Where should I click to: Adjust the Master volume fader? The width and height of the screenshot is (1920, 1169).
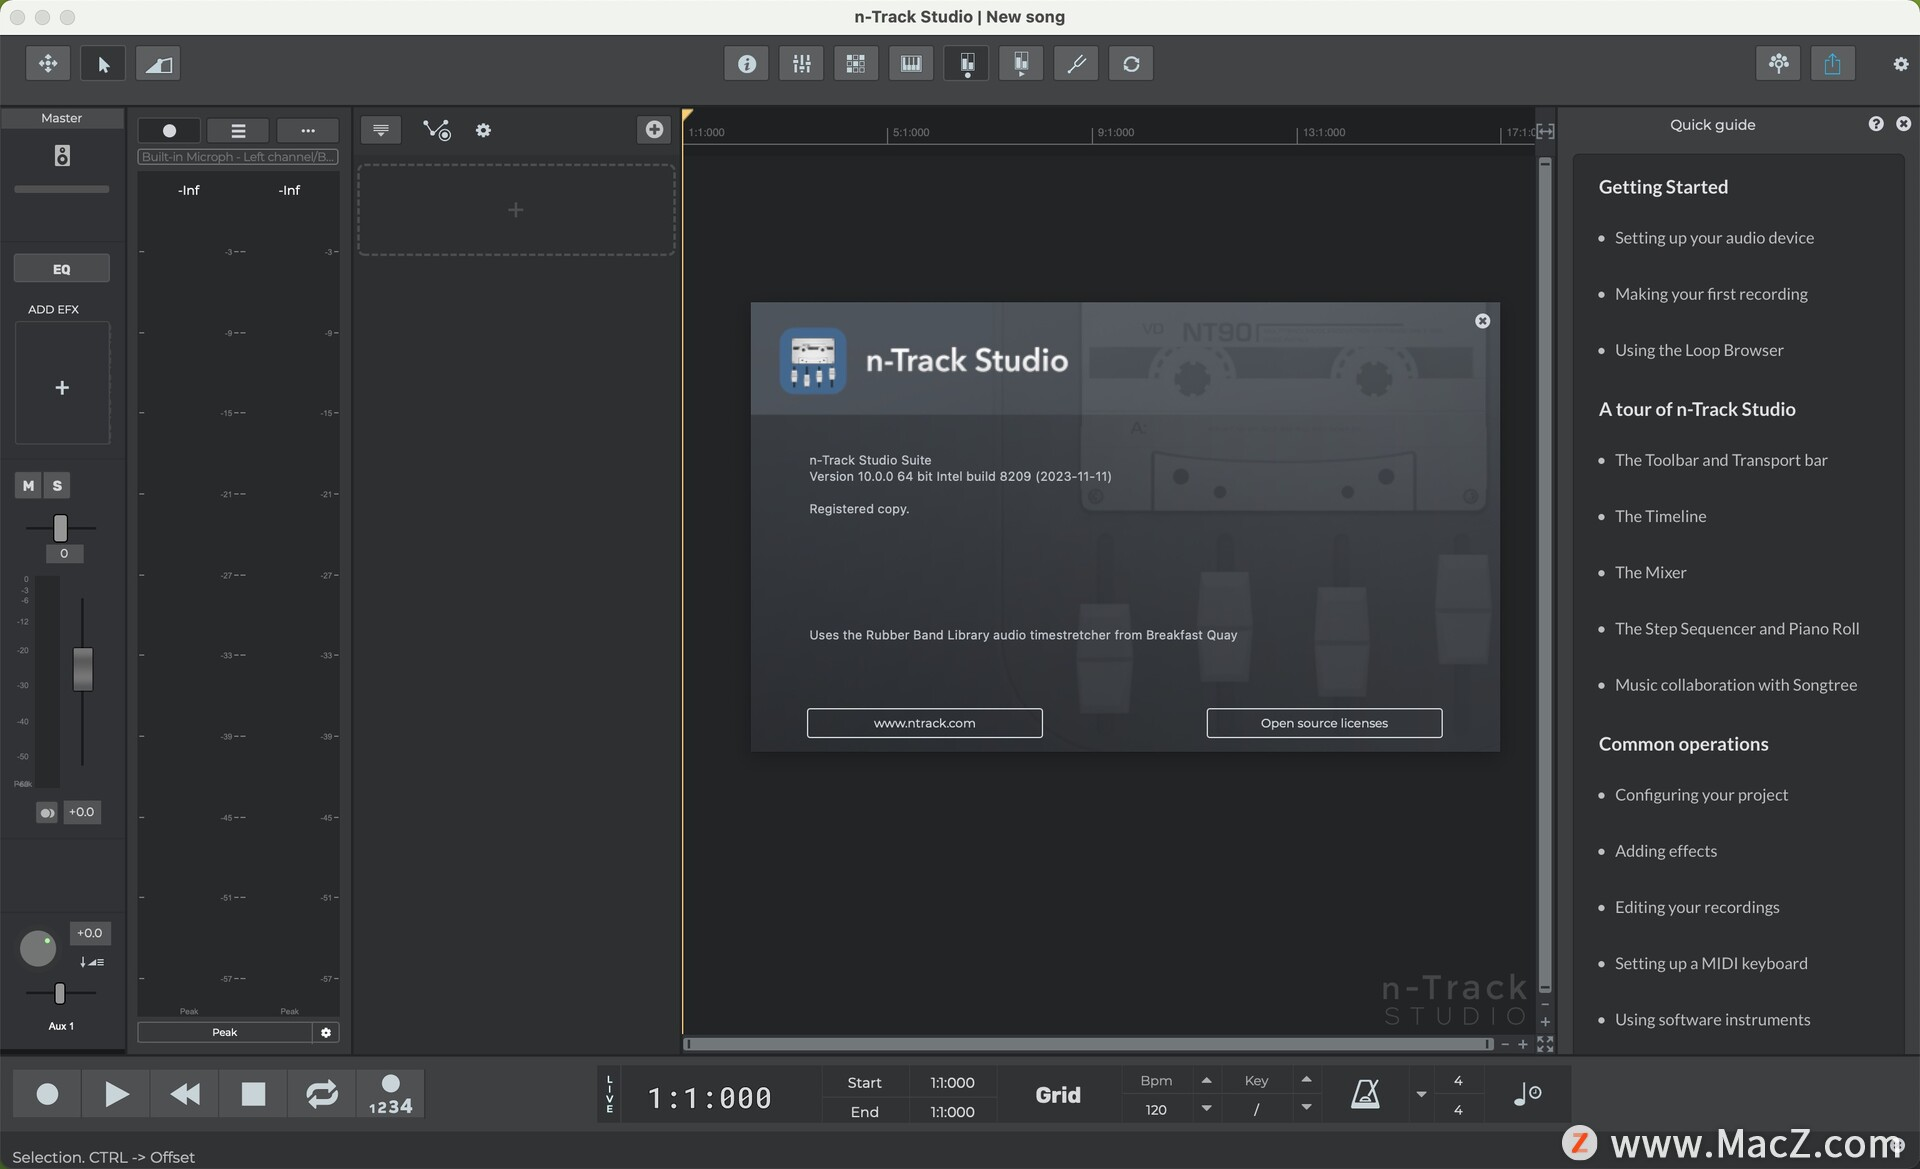(x=83, y=669)
